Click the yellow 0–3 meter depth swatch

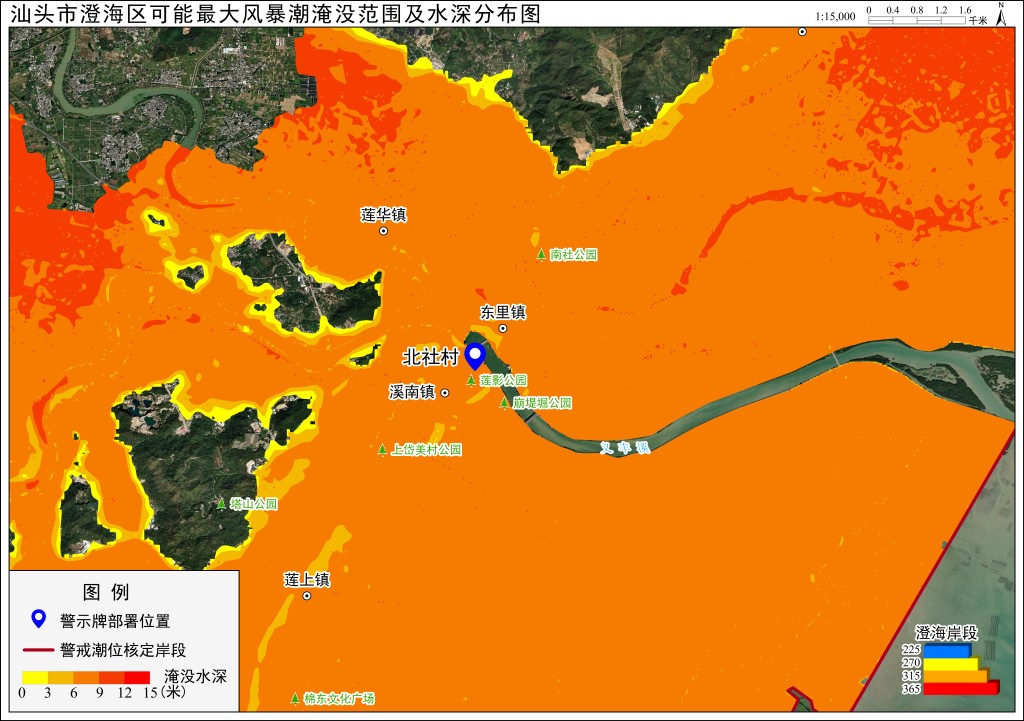click(35, 678)
